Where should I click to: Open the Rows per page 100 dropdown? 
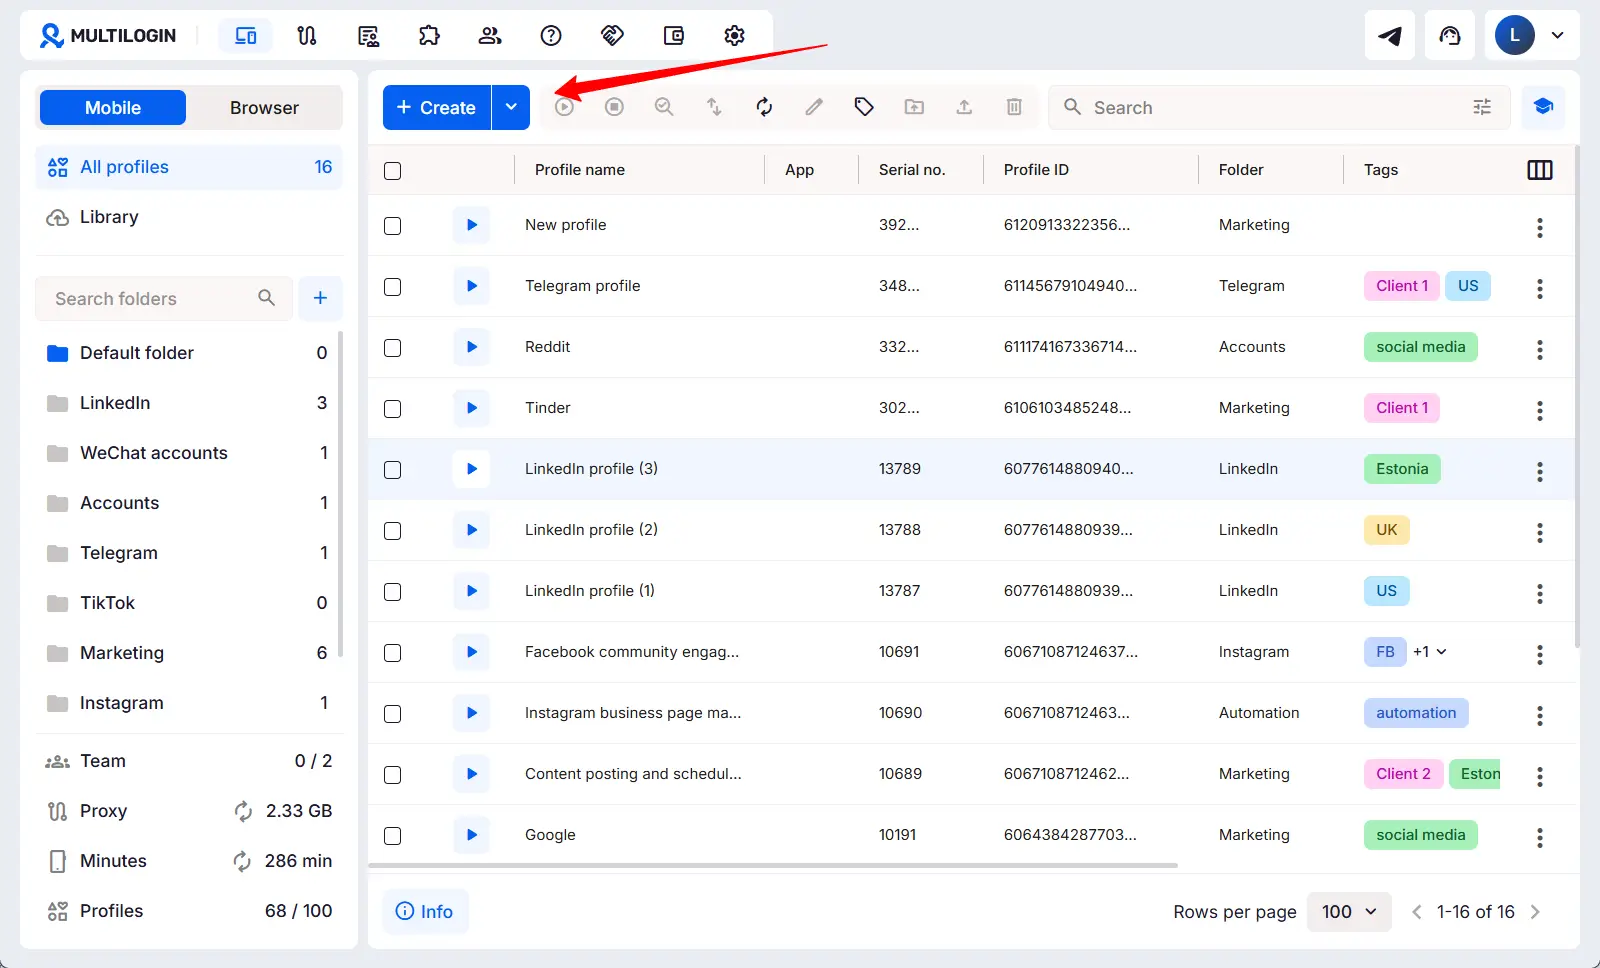[x=1349, y=912]
